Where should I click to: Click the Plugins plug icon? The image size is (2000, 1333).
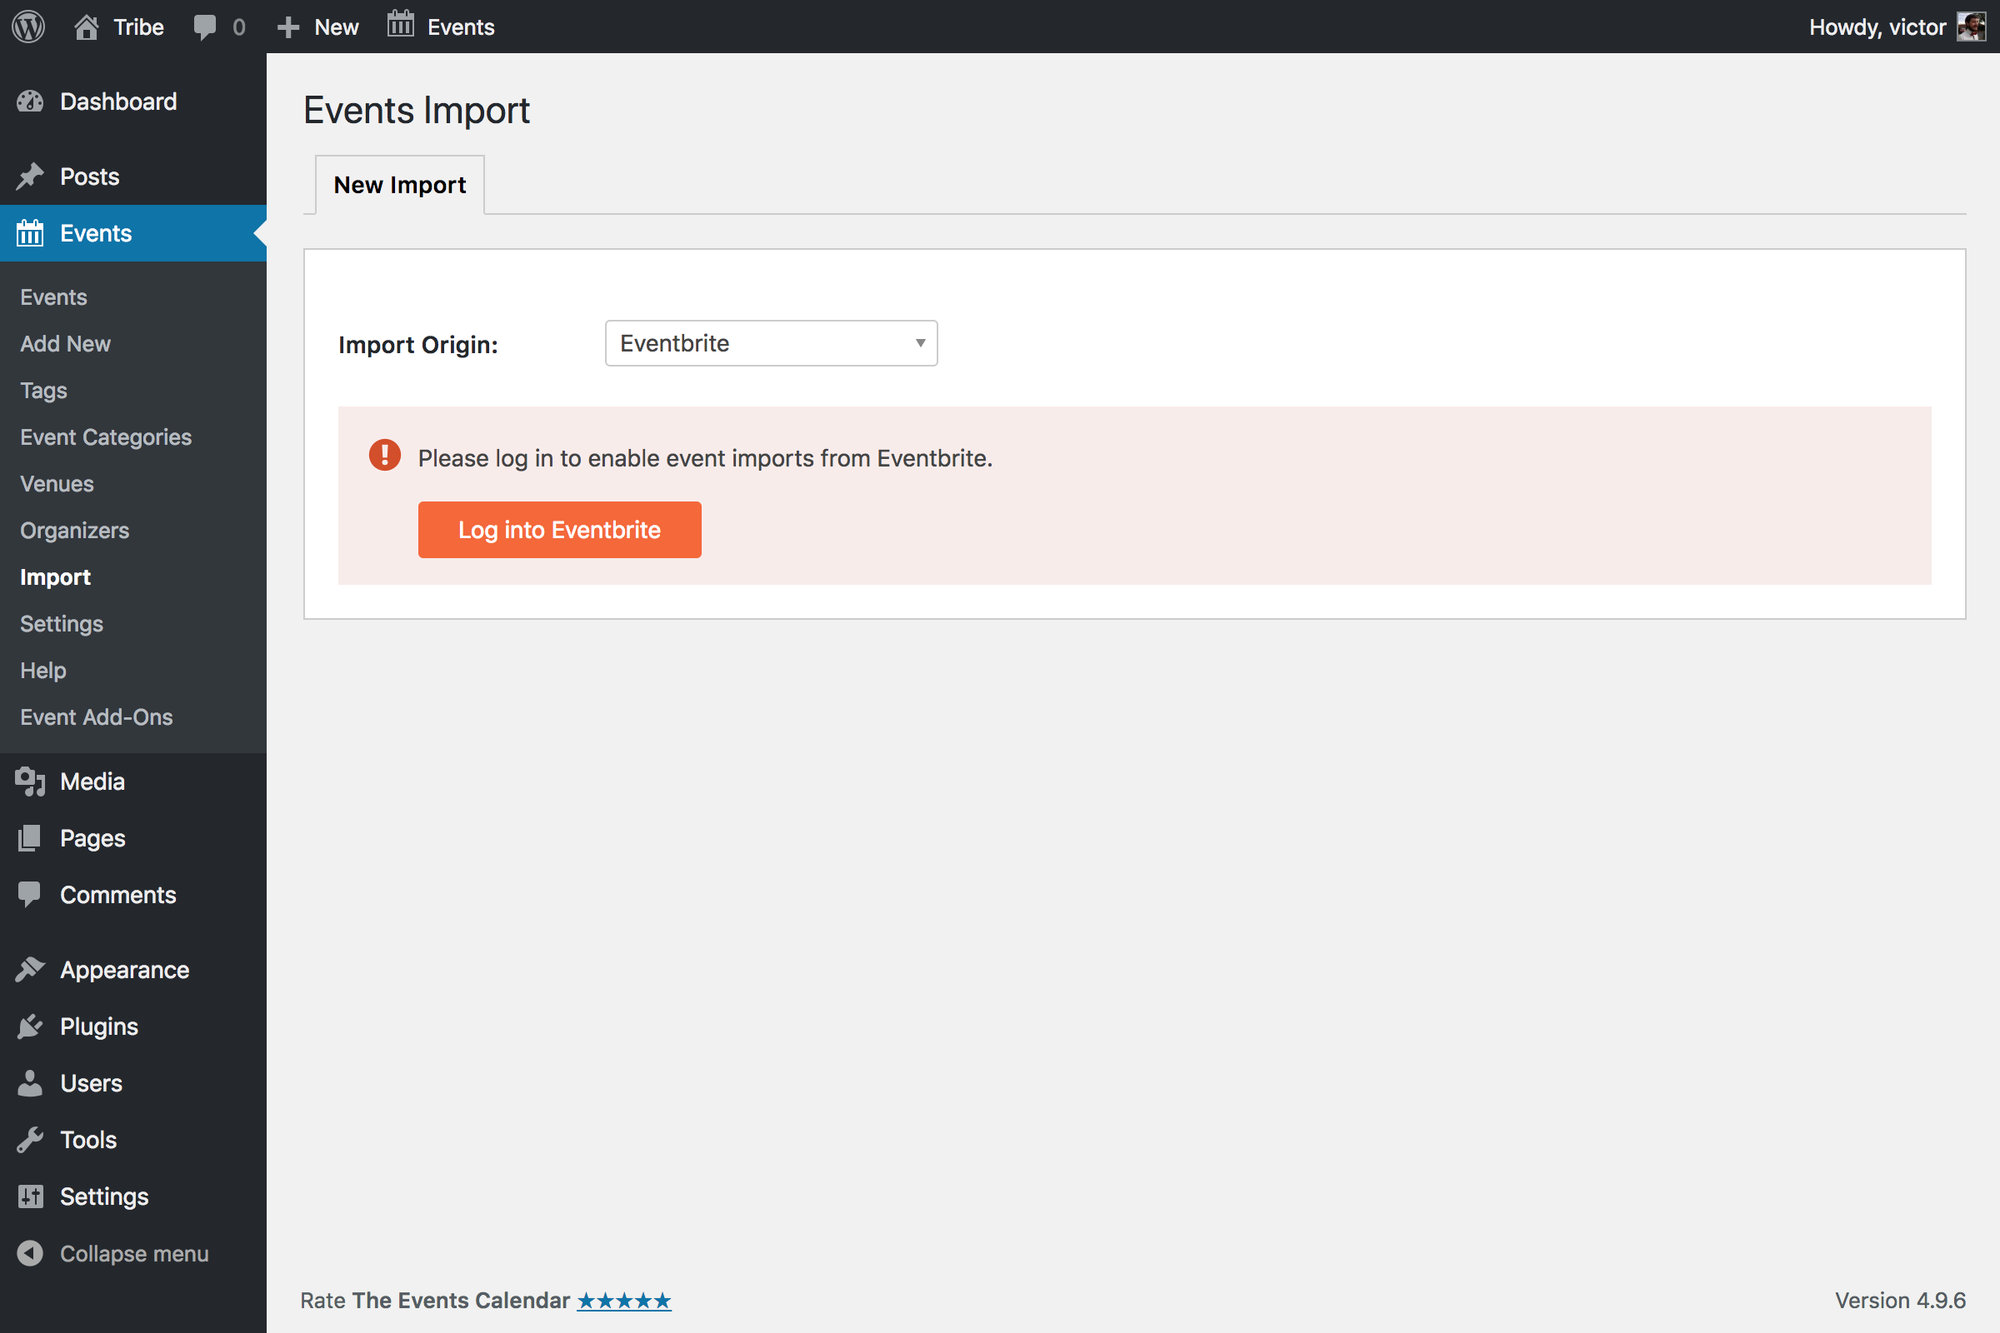[x=30, y=1027]
